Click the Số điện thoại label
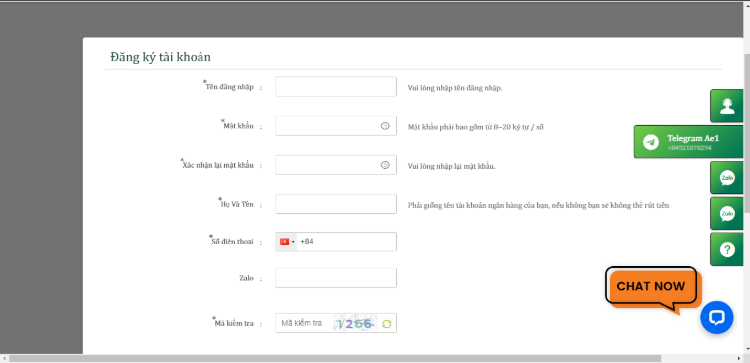This screenshot has width=750, height=363. coord(232,242)
